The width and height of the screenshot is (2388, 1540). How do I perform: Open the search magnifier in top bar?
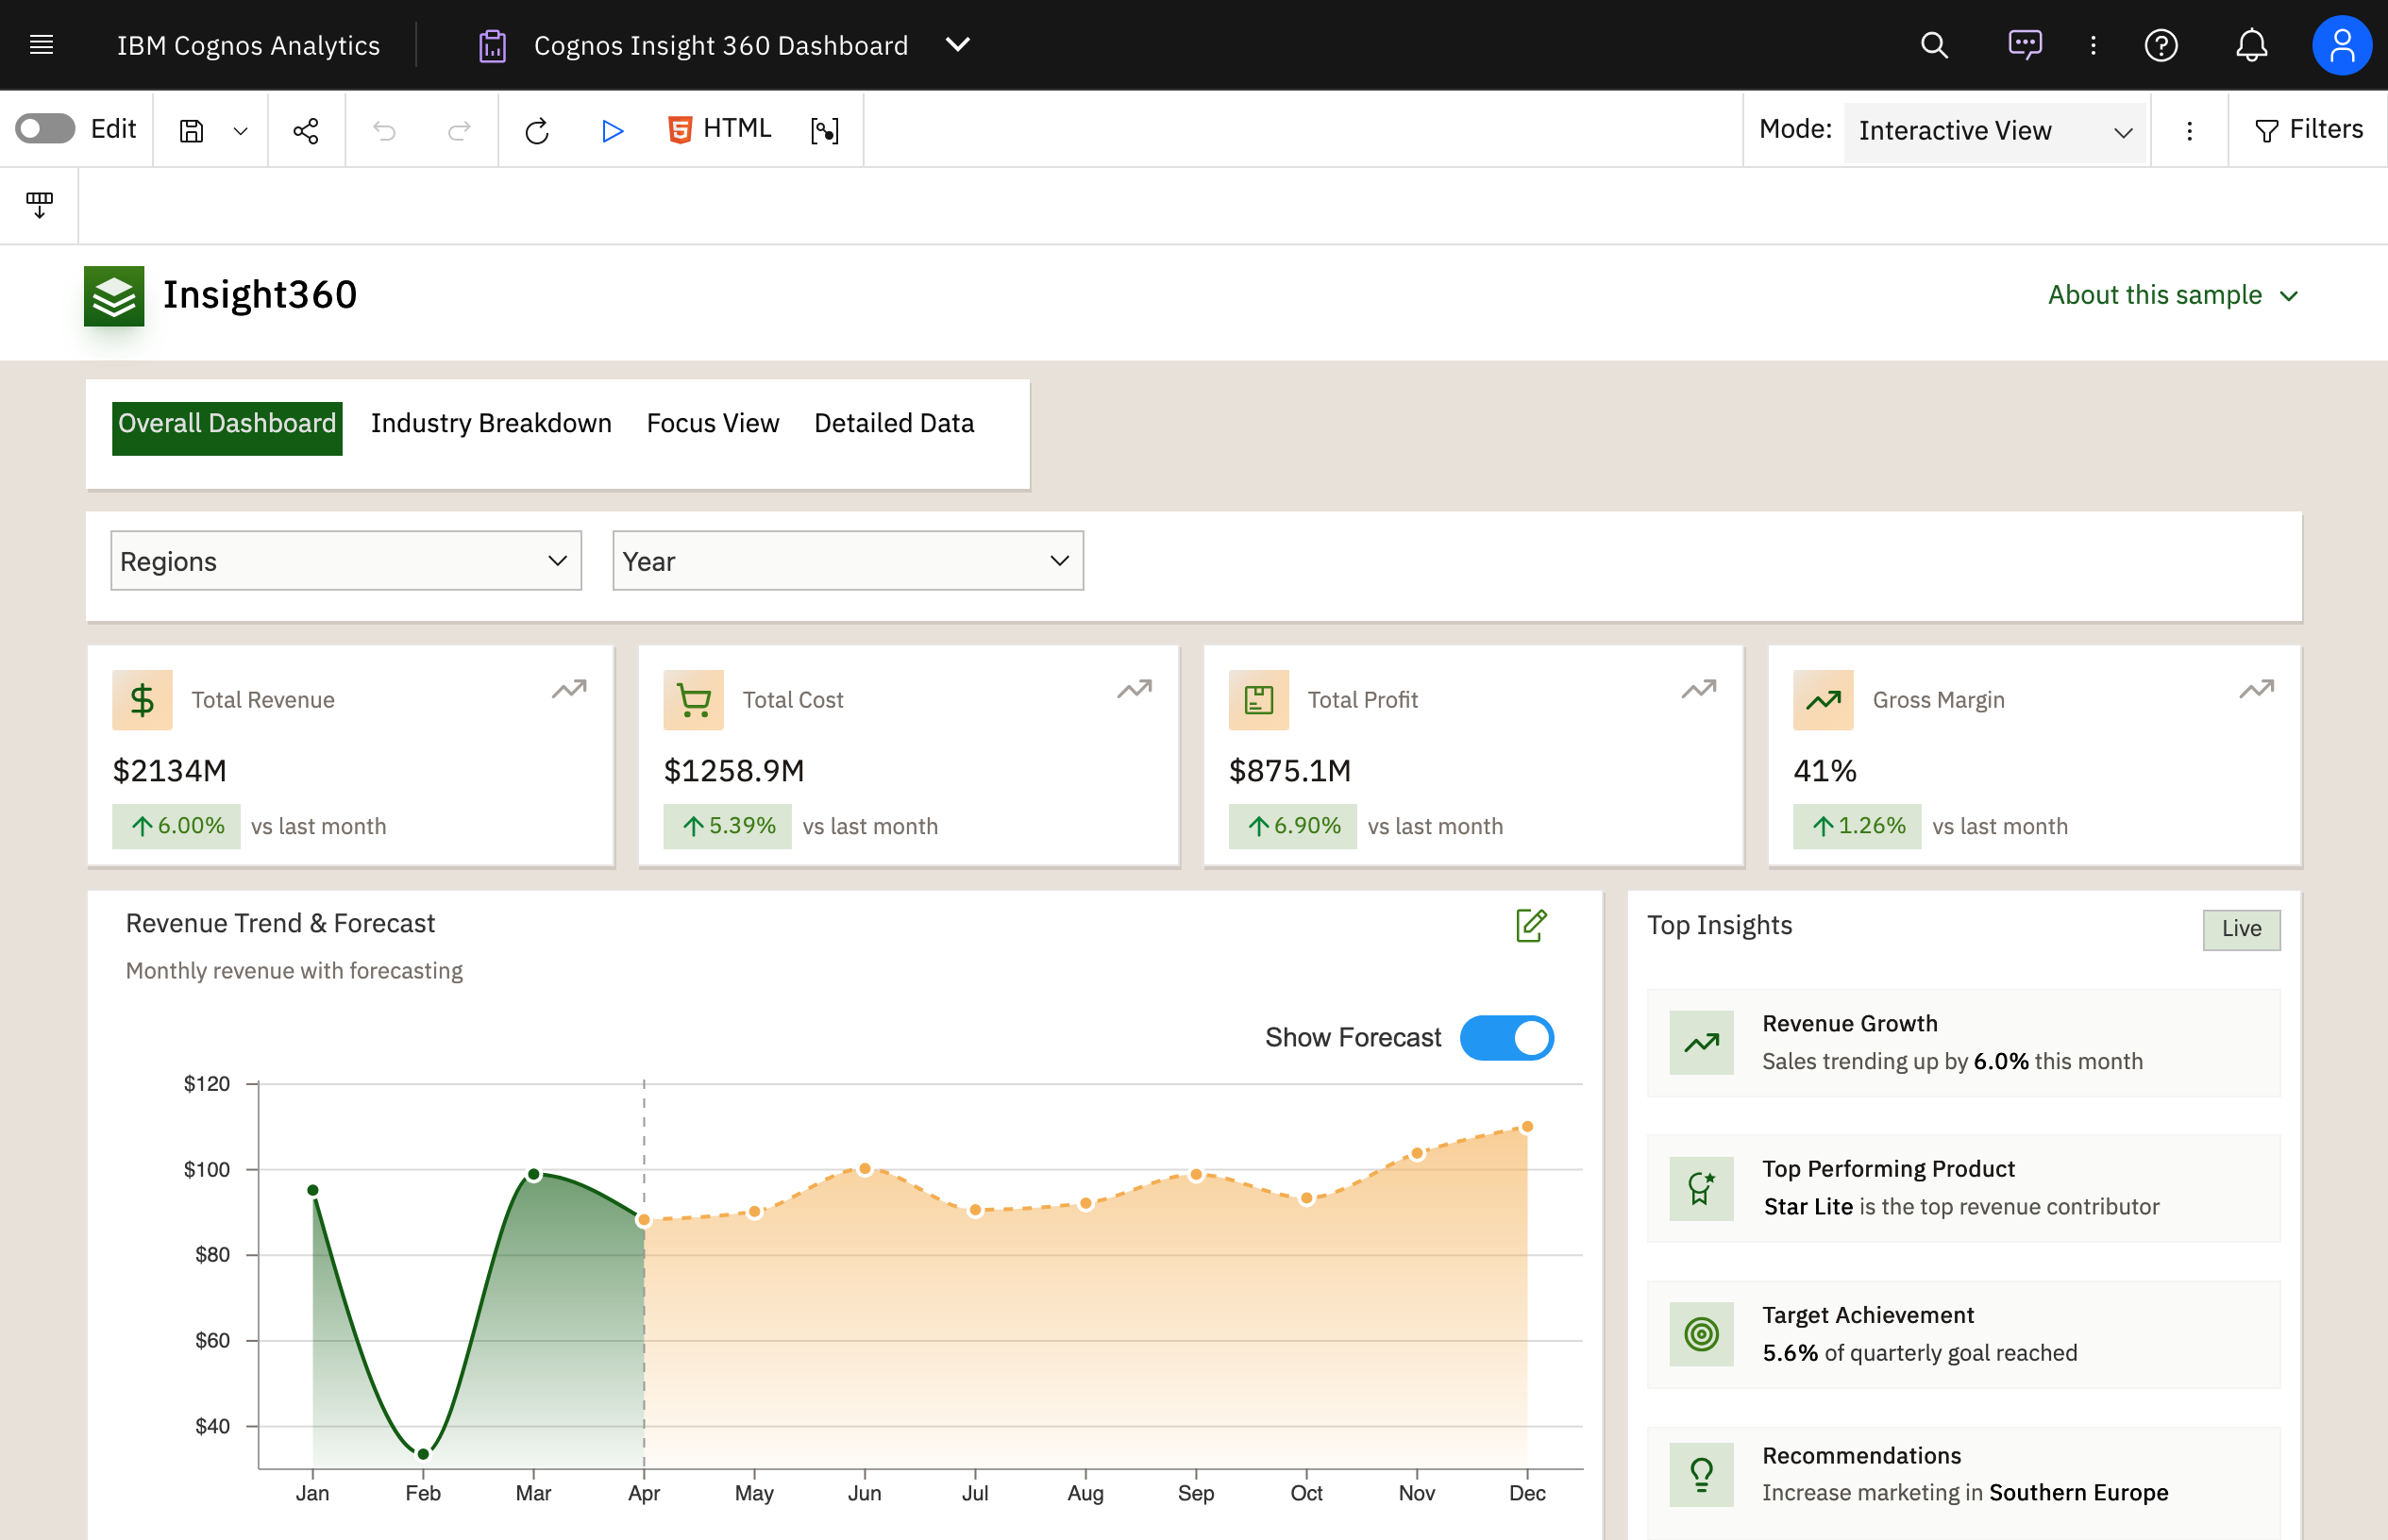click(x=1934, y=45)
